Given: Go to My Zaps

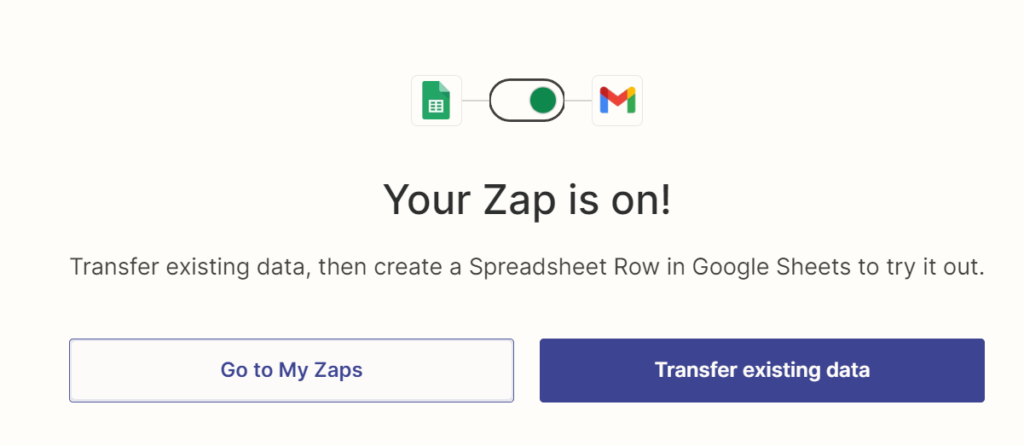Looking at the screenshot, I should click(x=291, y=370).
